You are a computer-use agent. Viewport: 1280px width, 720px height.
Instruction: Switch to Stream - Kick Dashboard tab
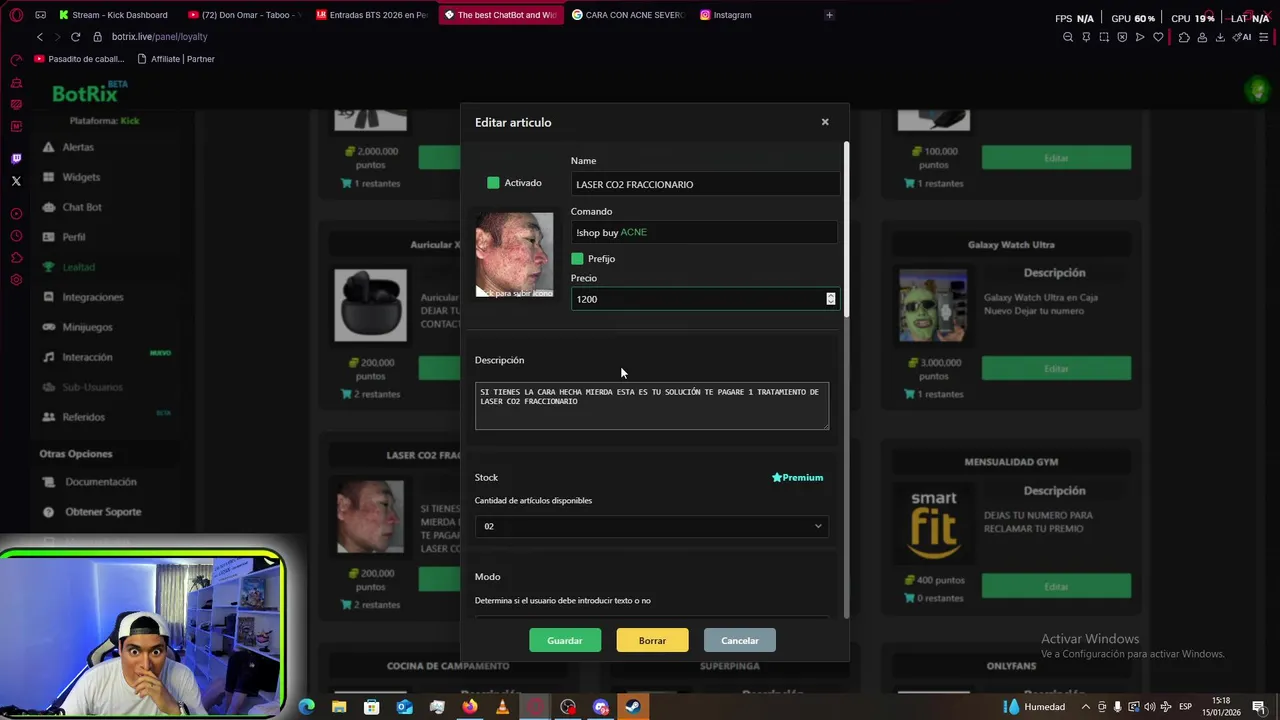(113, 15)
